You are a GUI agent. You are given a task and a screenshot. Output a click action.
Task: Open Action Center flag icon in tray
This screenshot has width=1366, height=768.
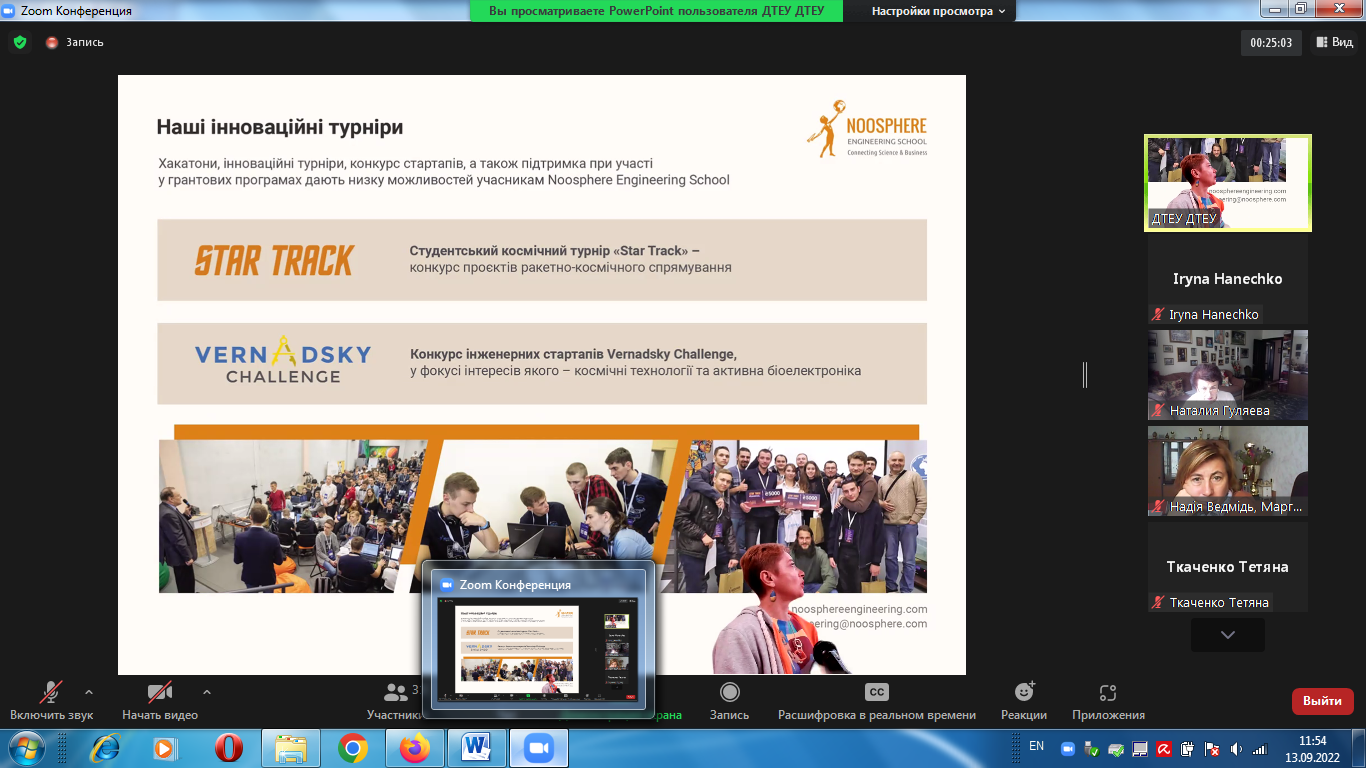point(1211,748)
